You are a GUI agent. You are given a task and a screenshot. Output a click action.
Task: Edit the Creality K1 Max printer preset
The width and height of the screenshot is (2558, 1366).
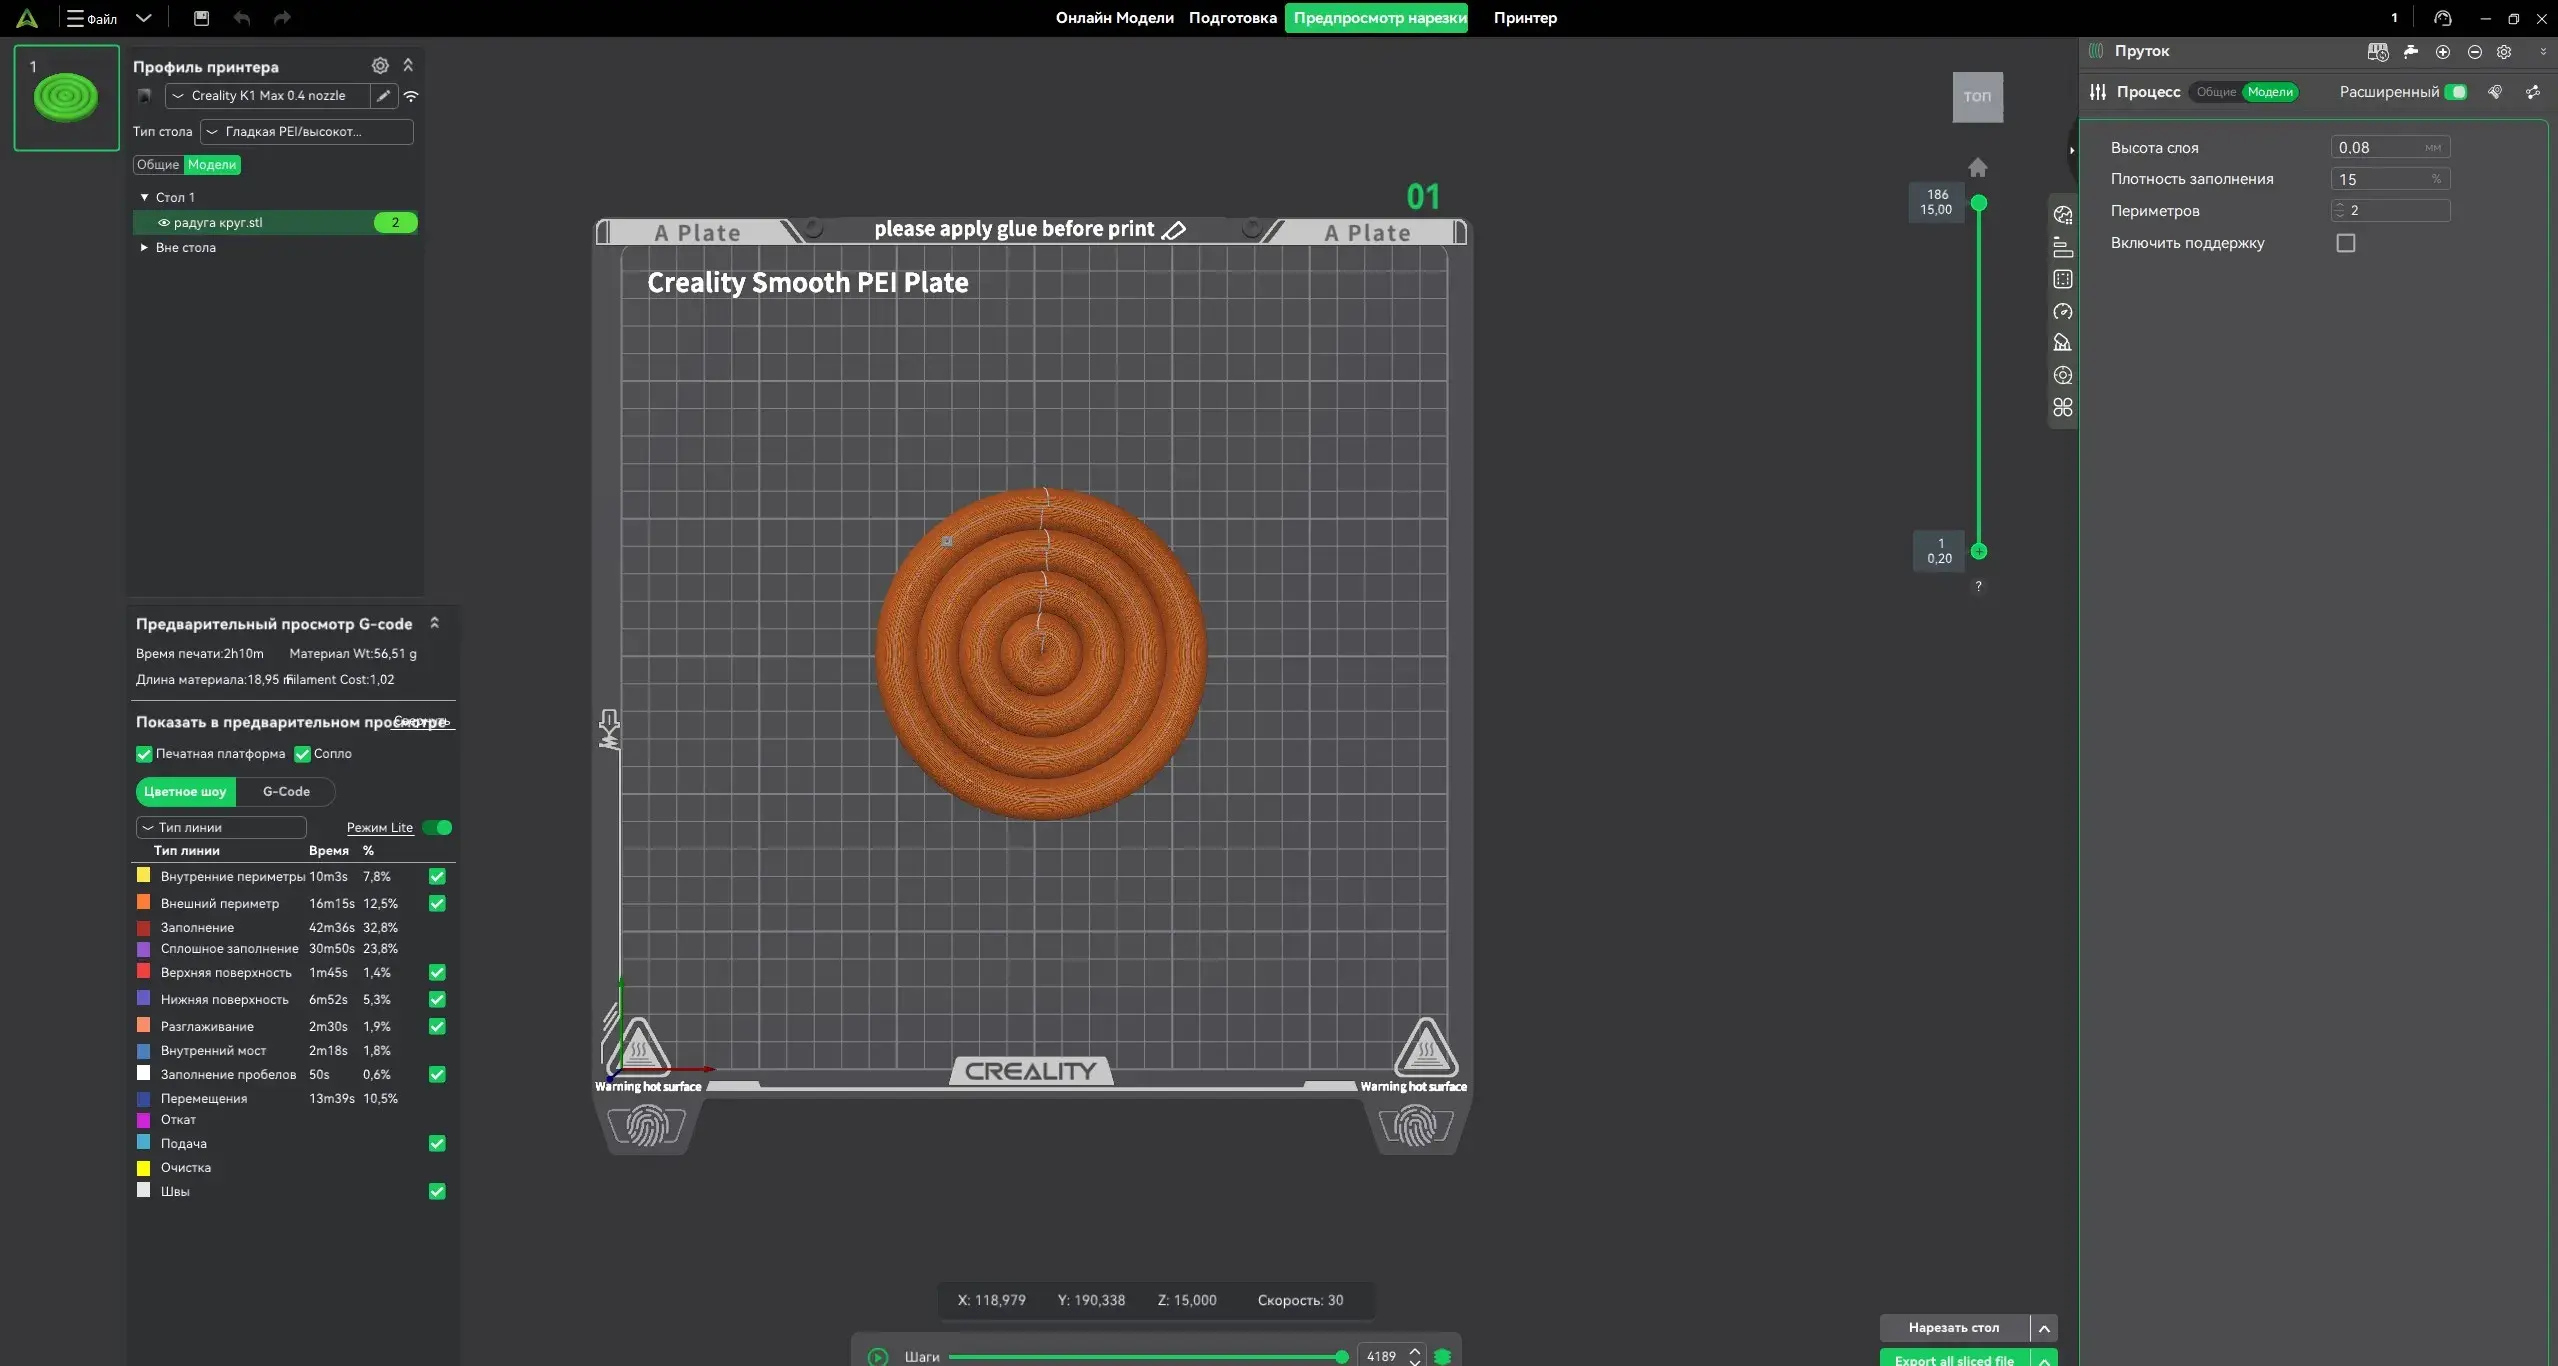(383, 96)
